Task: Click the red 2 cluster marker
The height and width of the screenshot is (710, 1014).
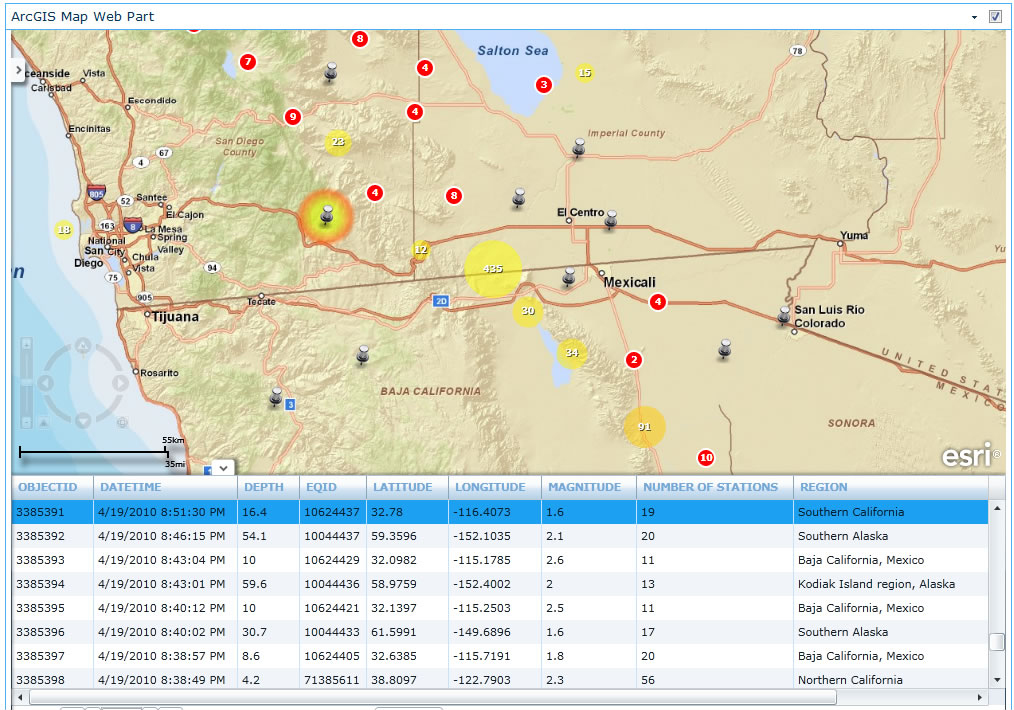Action: tap(634, 360)
